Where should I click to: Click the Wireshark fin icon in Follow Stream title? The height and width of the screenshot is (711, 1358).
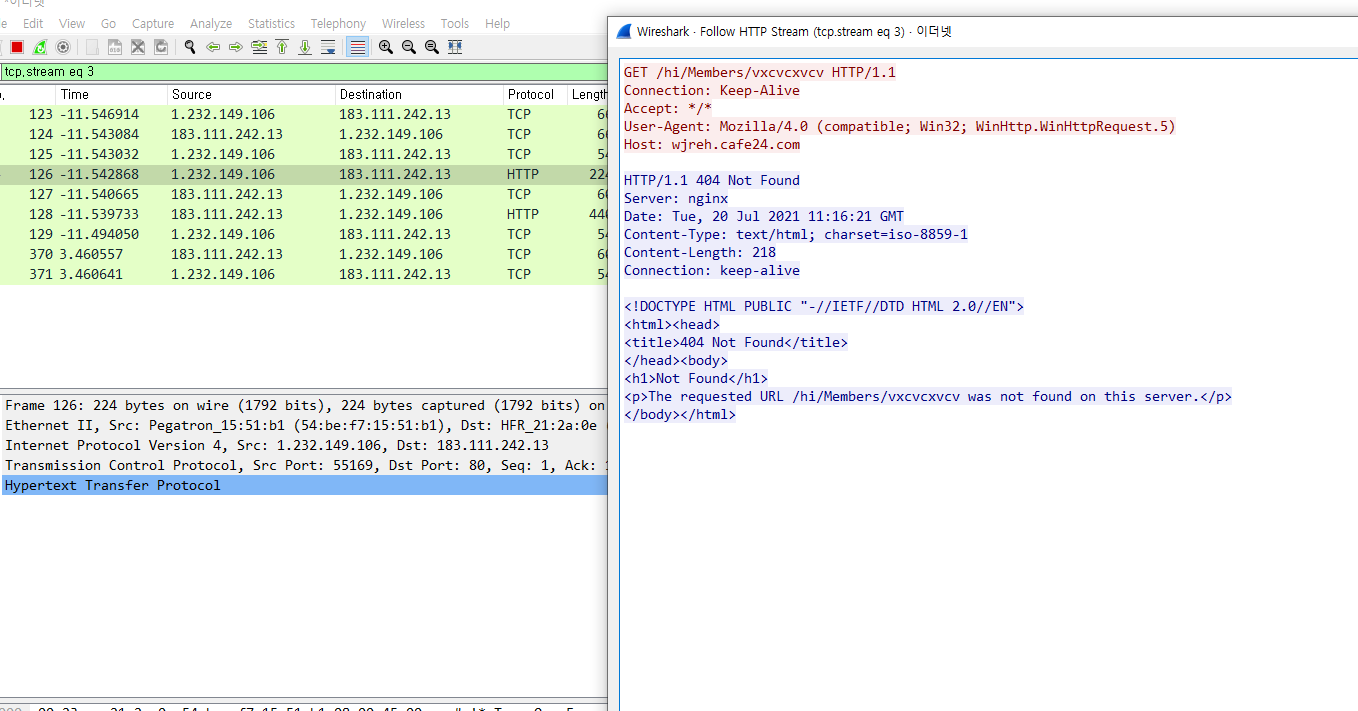623,31
